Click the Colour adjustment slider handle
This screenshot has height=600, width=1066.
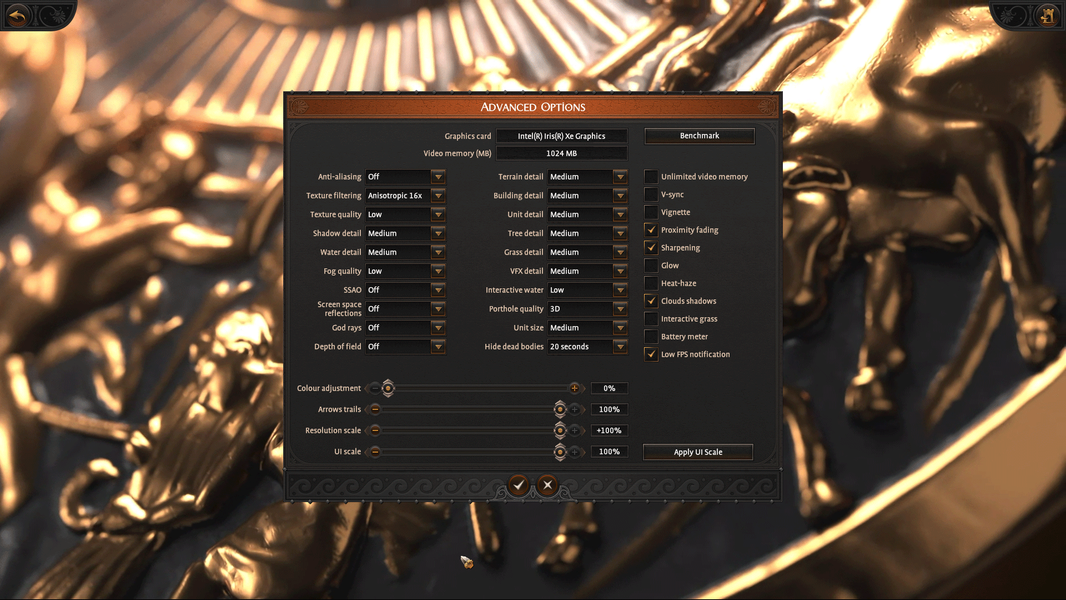click(388, 388)
